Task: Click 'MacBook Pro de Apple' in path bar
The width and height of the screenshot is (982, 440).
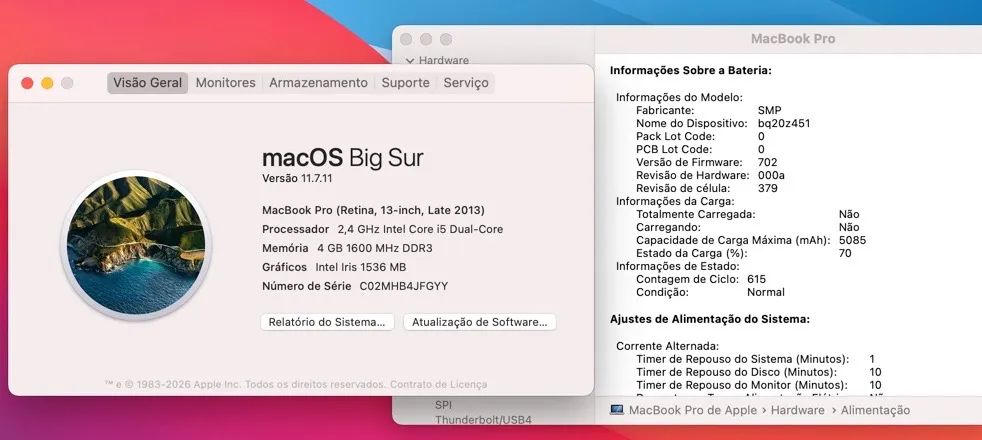Action: (x=693, y=411)
